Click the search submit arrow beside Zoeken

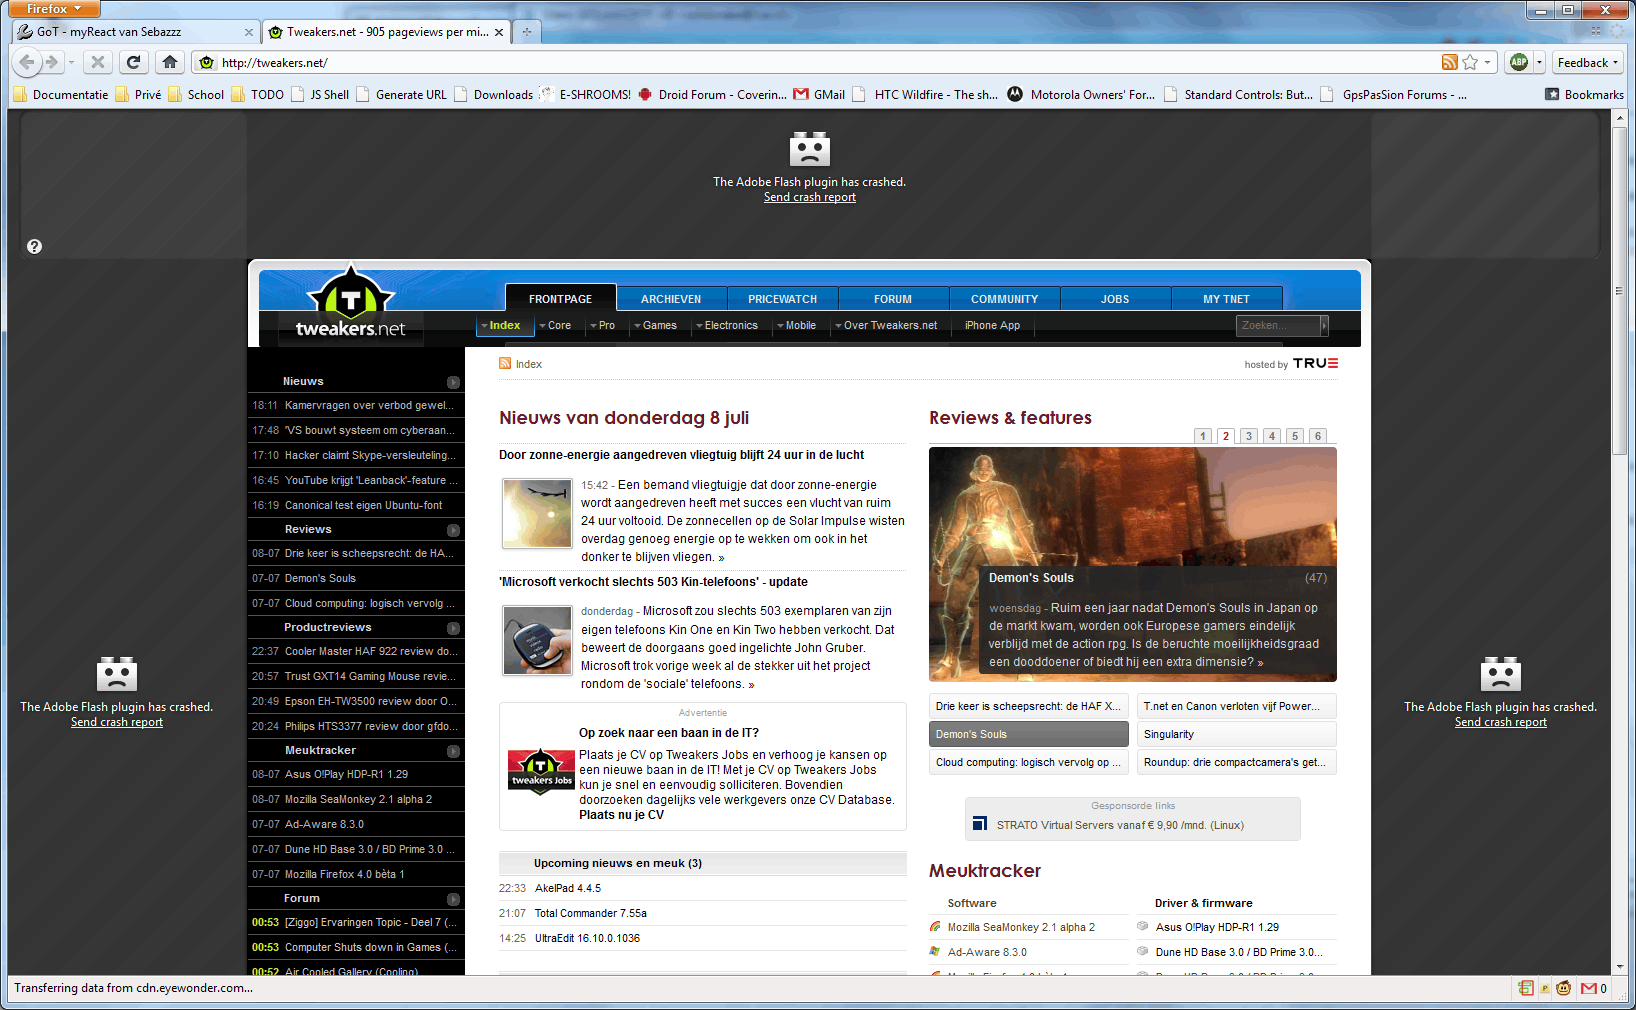click(x=1324, y=325)
